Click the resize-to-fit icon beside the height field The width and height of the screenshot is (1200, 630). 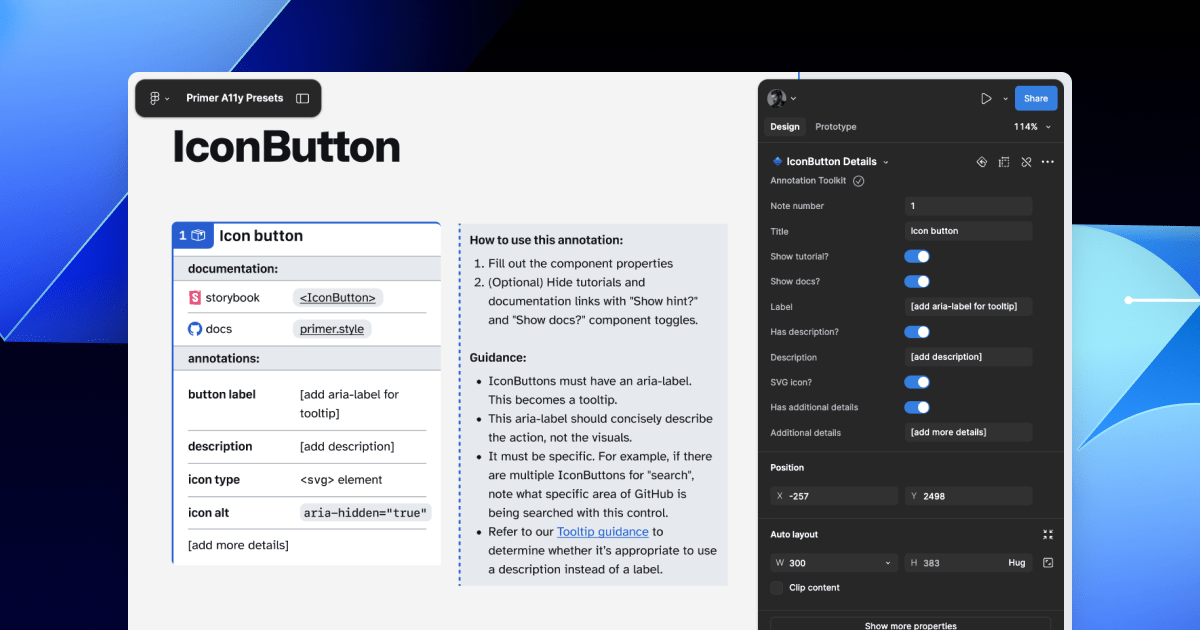coord(1047,563)
